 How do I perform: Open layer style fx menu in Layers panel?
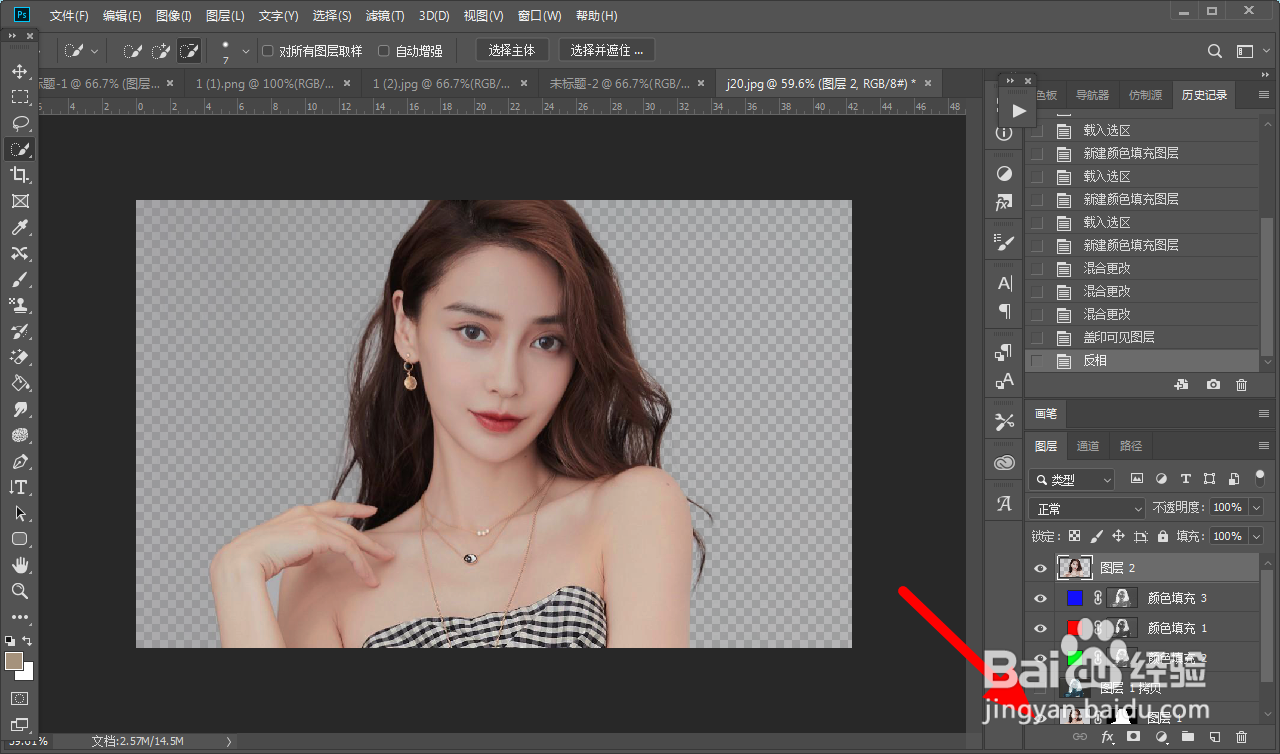pos(1107,737)
